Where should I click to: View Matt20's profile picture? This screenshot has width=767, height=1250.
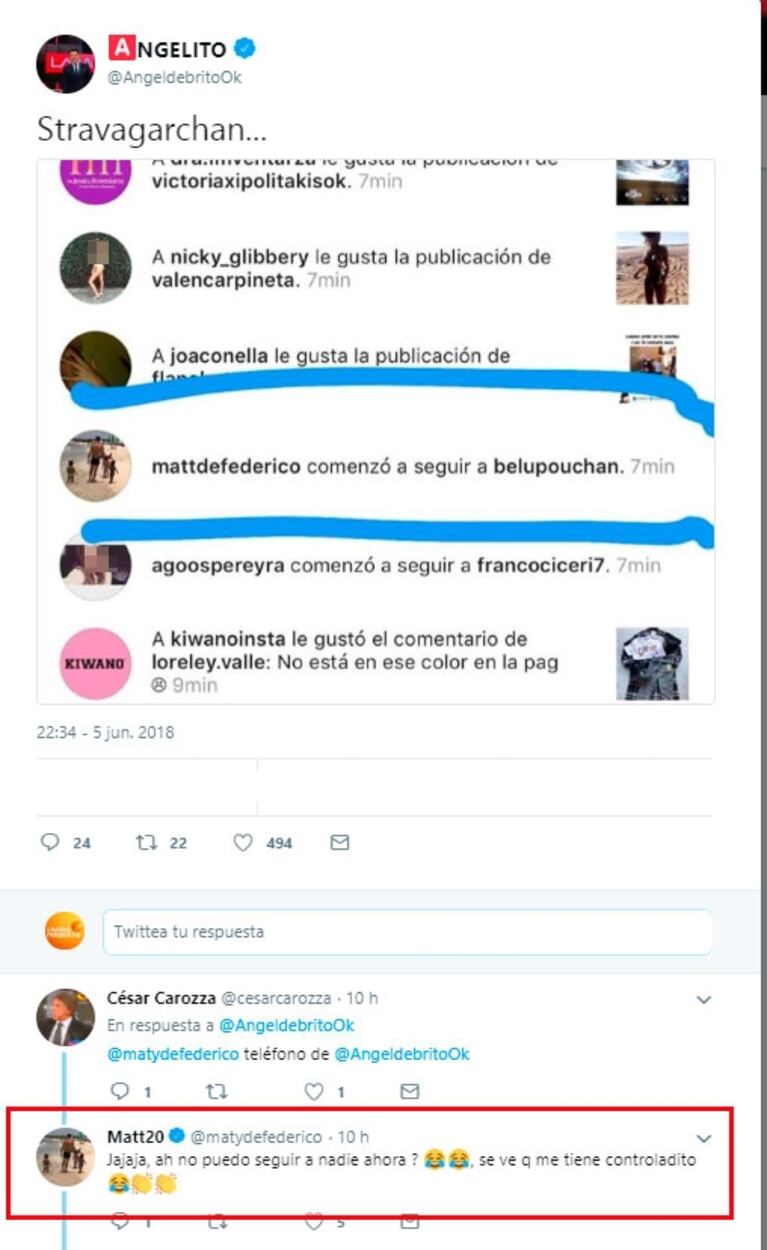[66, 1157]
